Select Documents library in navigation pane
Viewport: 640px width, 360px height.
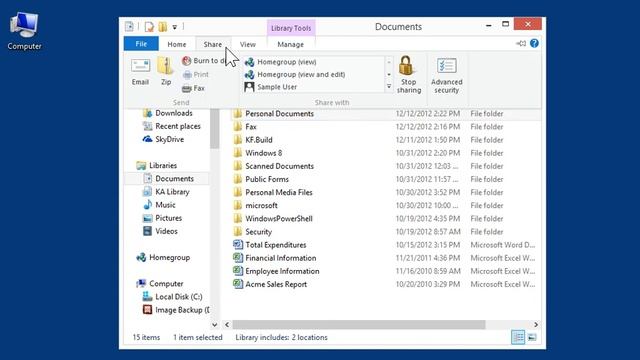point(168,178)
